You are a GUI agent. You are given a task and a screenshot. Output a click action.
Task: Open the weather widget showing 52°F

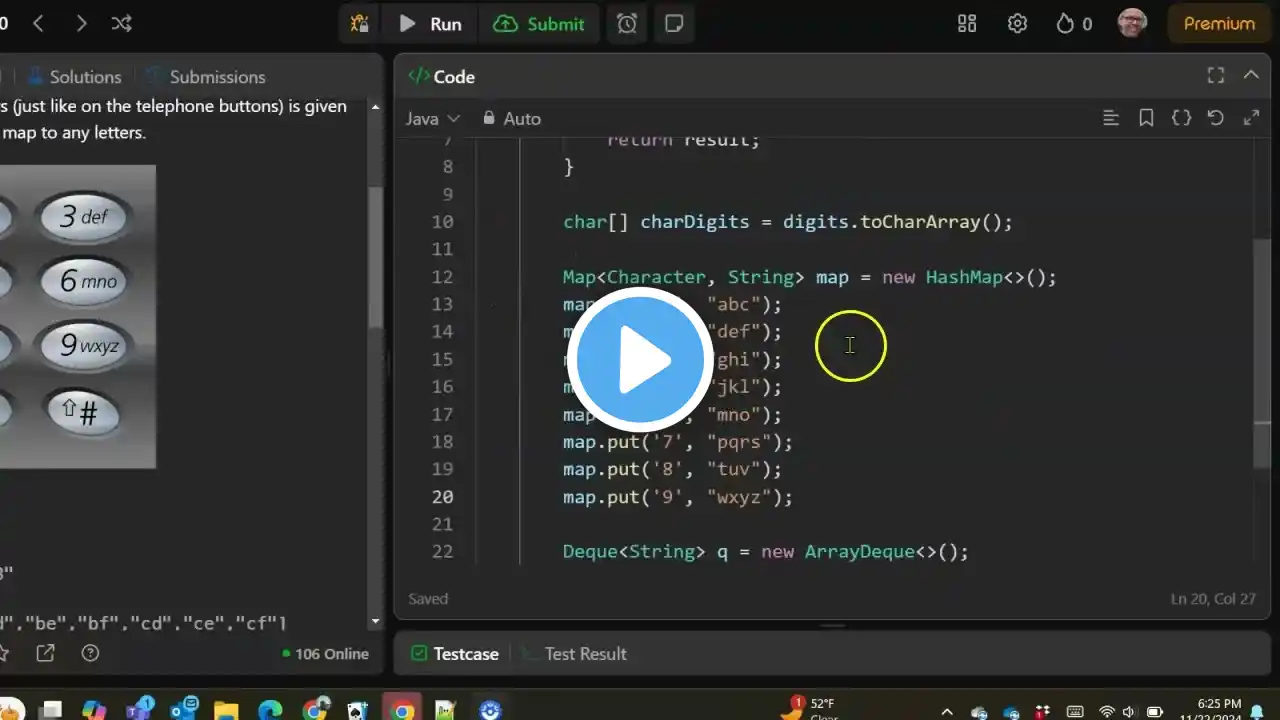point(810,709)
